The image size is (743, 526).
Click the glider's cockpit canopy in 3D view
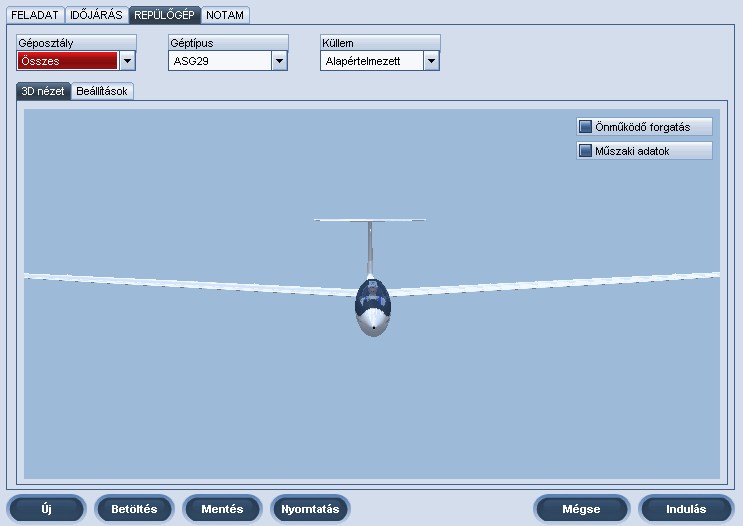coord(372,295)
